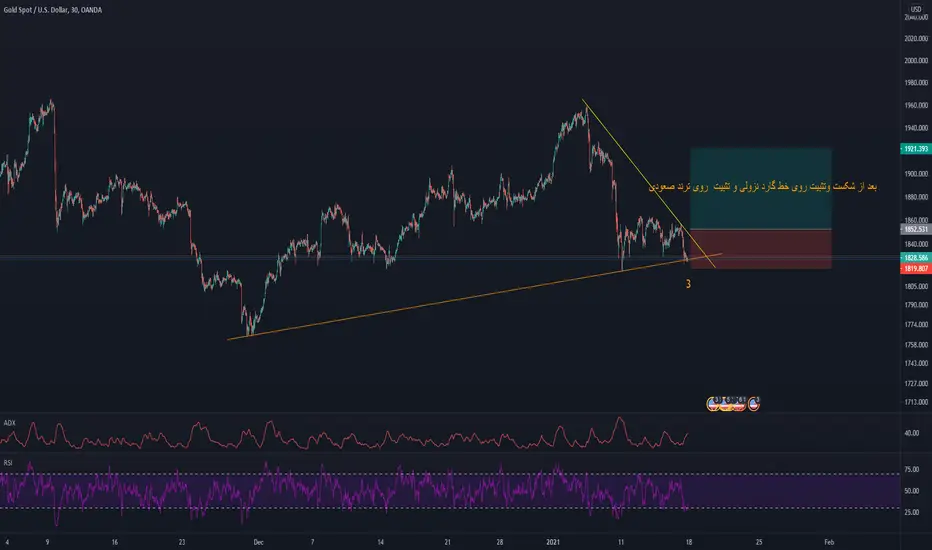Click the 1713.000 price axis label
The width and height of the screenshot is (932, 550).
(916, 403)
